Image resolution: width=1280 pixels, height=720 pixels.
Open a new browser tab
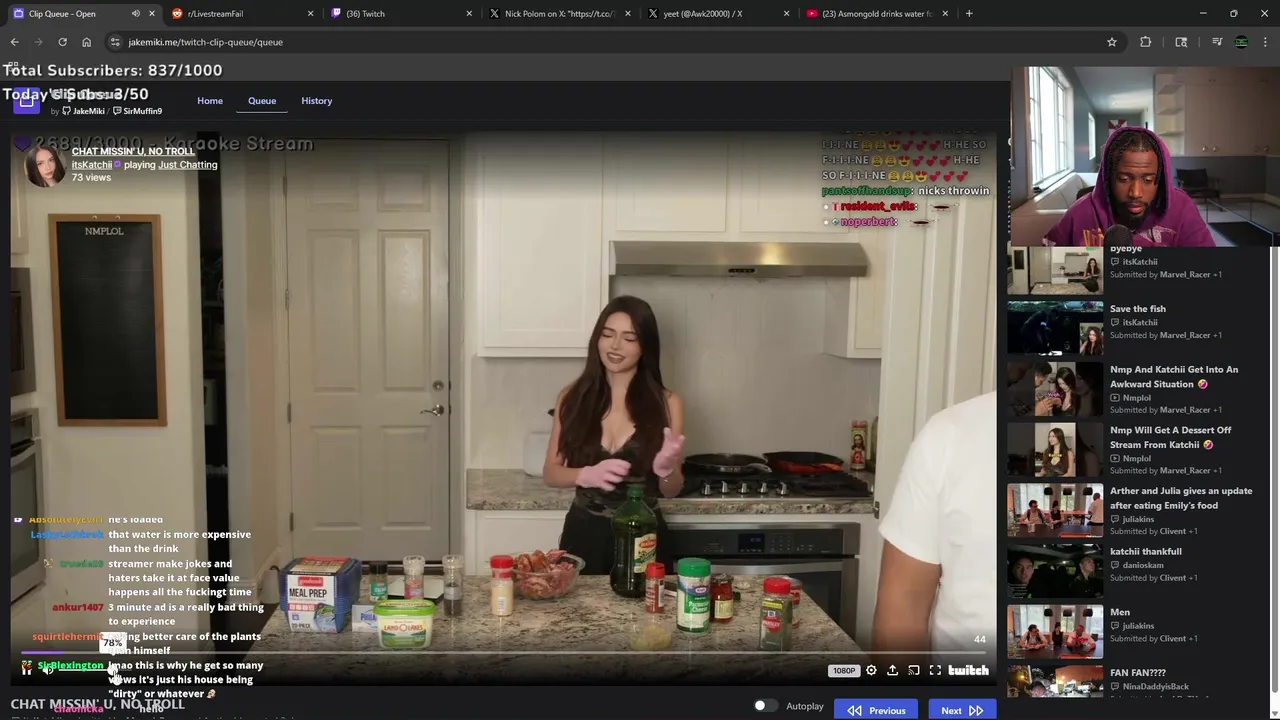(x=969, y=14)
